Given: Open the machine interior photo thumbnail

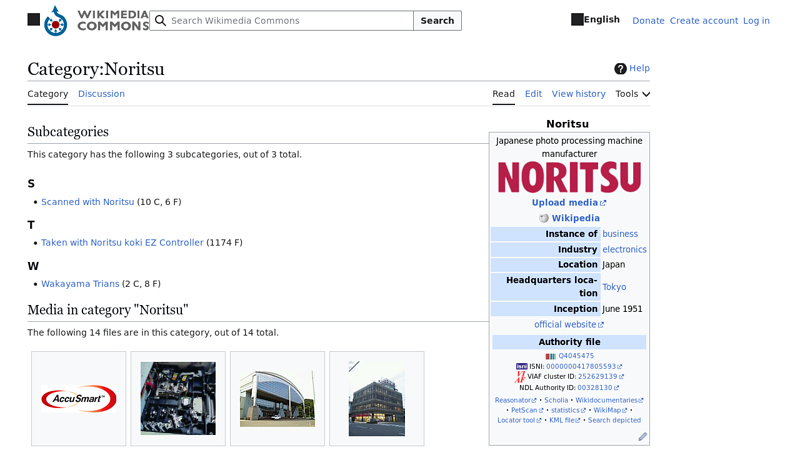Looking at the screenshot, I should 178,398.
